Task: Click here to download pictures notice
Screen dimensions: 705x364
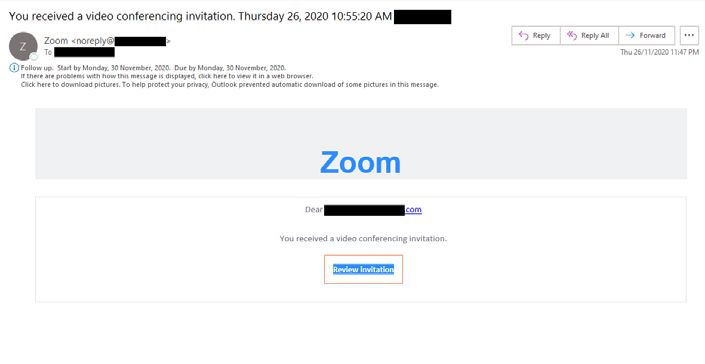Action: coord(229,84)
